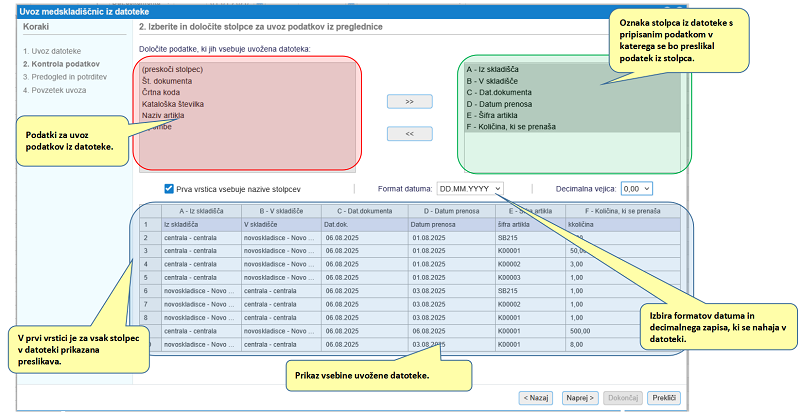Cancel the import with Prekliči
Image resolution: width=800 pixels, height=413 pixels.
click(663, 397)
